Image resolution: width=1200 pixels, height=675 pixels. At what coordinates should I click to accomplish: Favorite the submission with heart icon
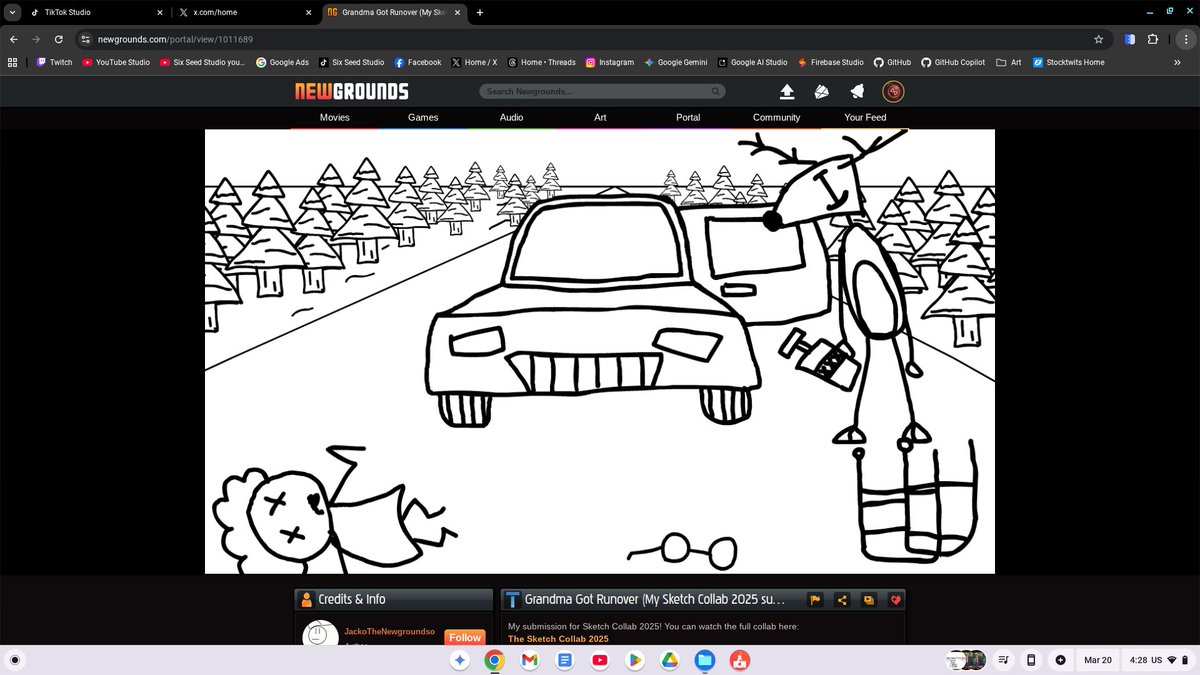click(x=896, y=600)
